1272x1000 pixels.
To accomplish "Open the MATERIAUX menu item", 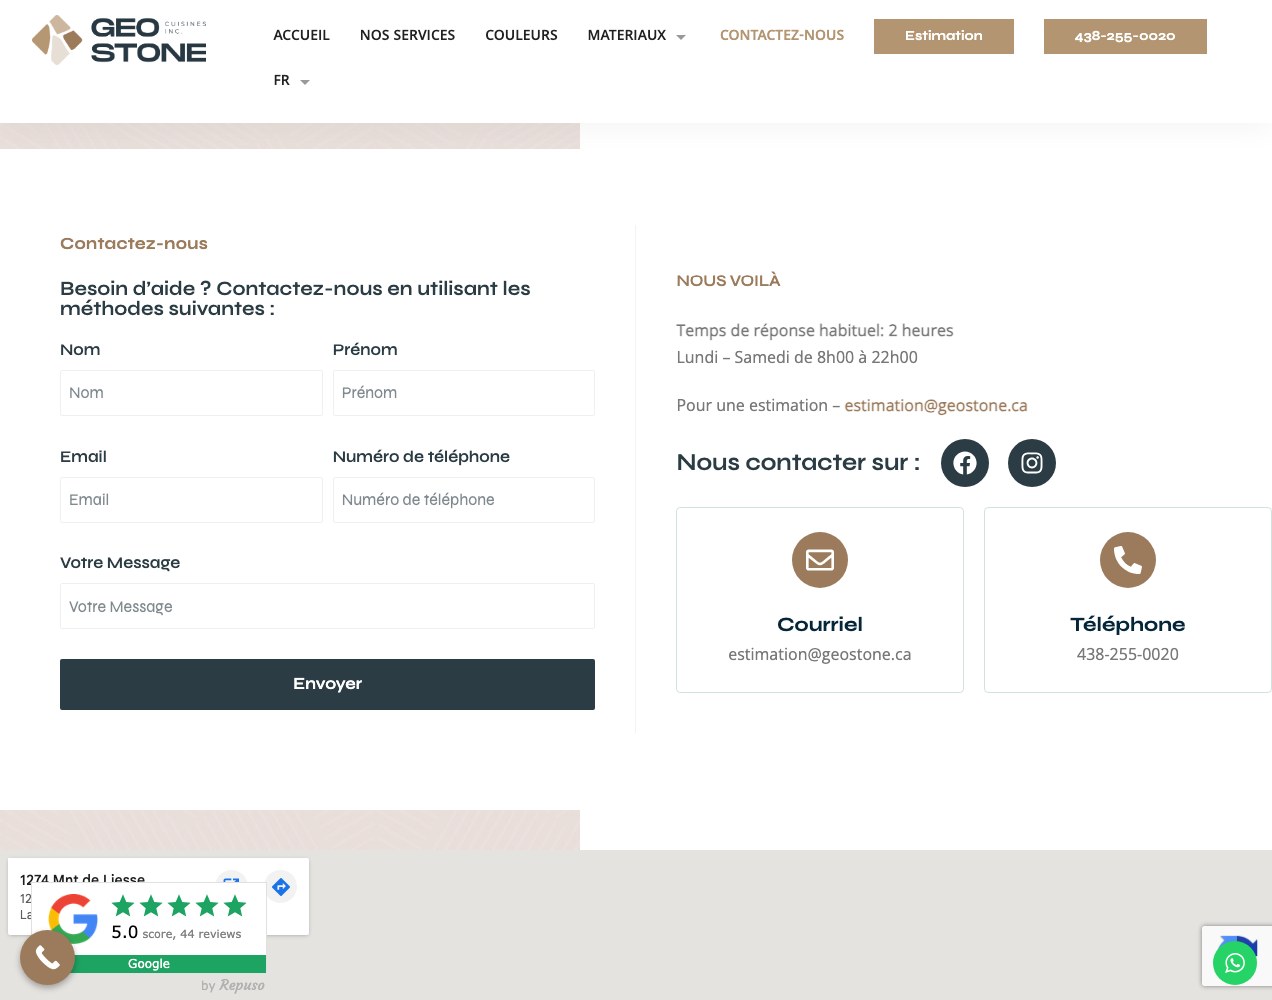I will coord(627,35).
